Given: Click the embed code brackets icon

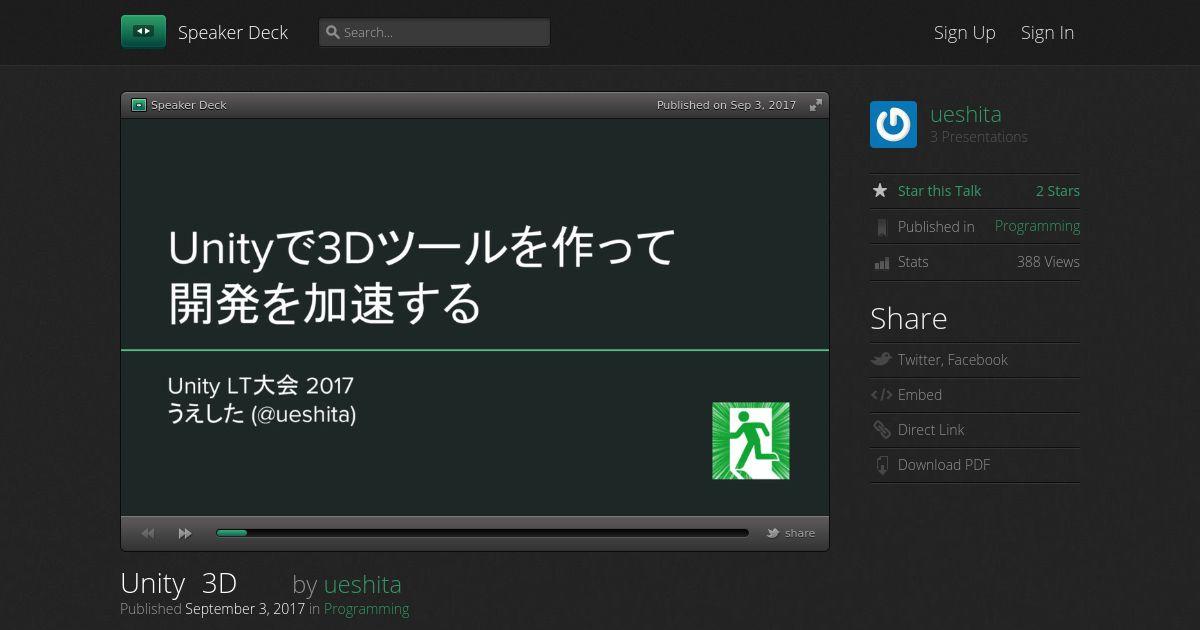Looking at the screenshot, I should [x=881, y=395].
